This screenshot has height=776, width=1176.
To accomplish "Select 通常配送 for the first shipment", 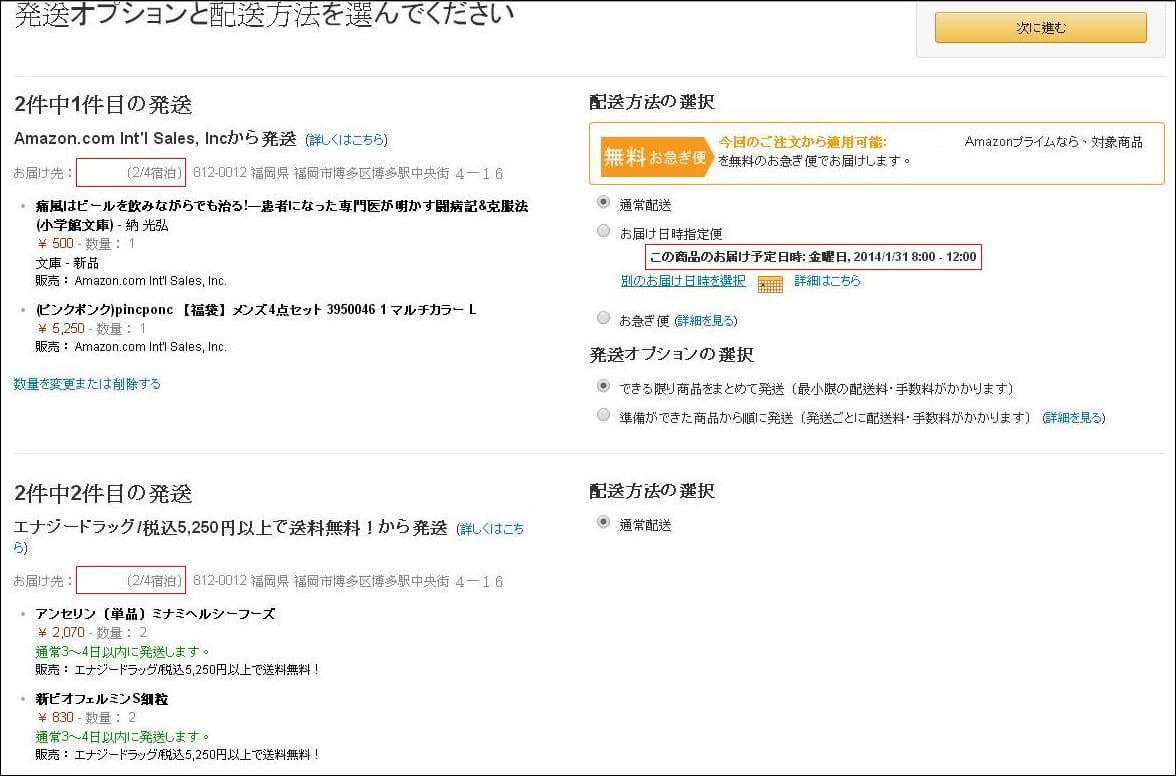I will [603, 202].
